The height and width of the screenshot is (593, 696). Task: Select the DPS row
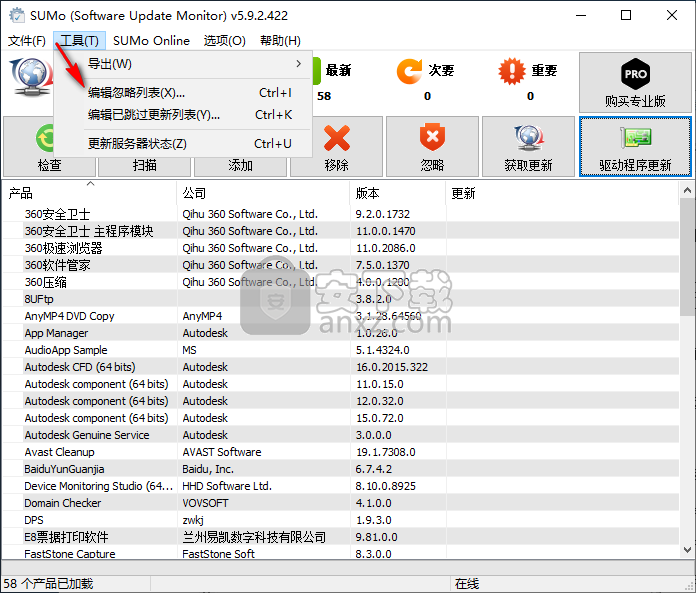click(x=341, y=520)
